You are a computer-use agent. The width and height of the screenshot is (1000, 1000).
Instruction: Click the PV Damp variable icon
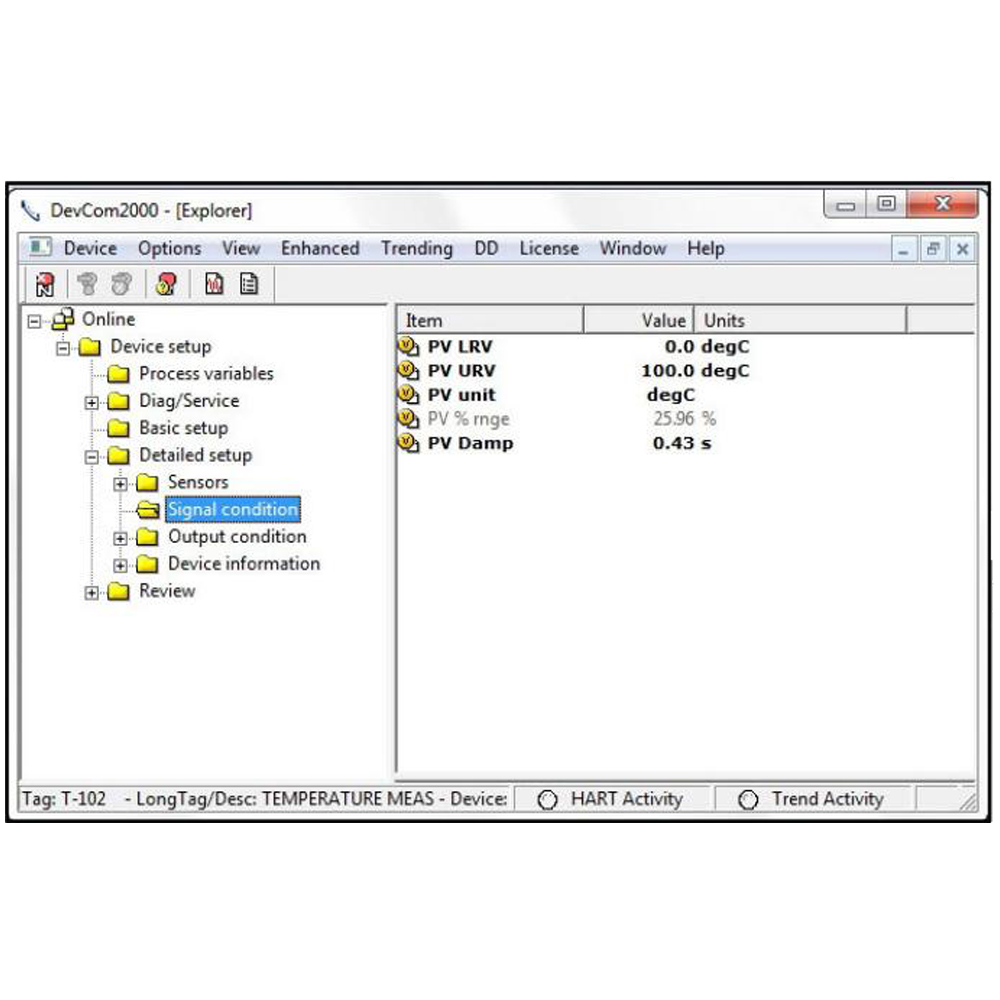click(x=408, y=443)
